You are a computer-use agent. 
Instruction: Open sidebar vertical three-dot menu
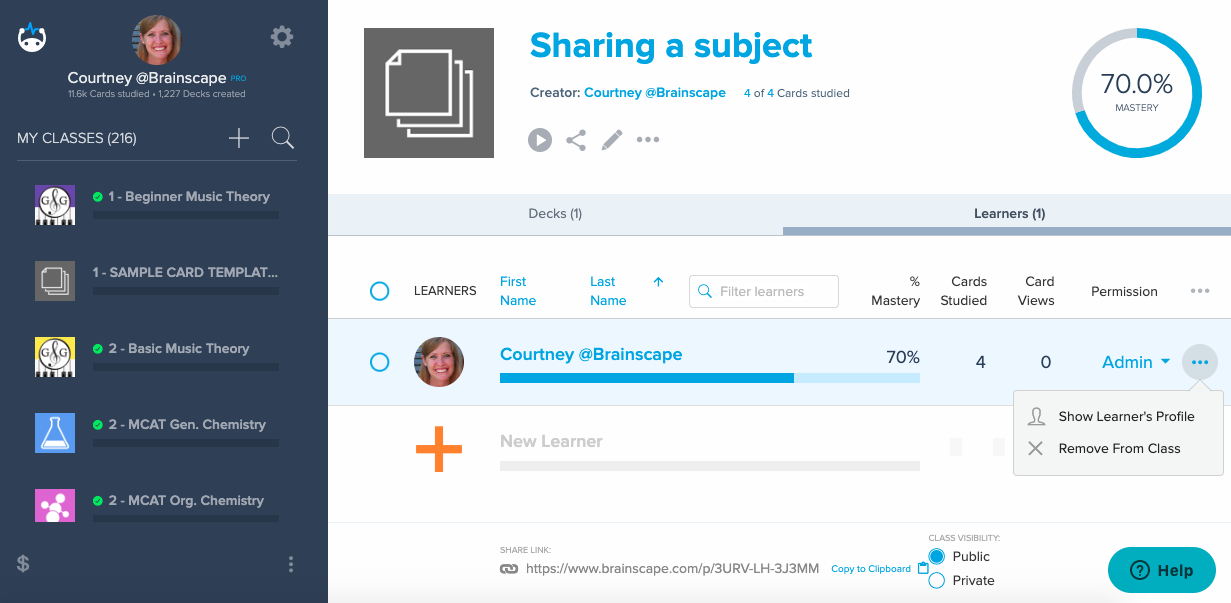pyautogui.click(x=291, y=564)
